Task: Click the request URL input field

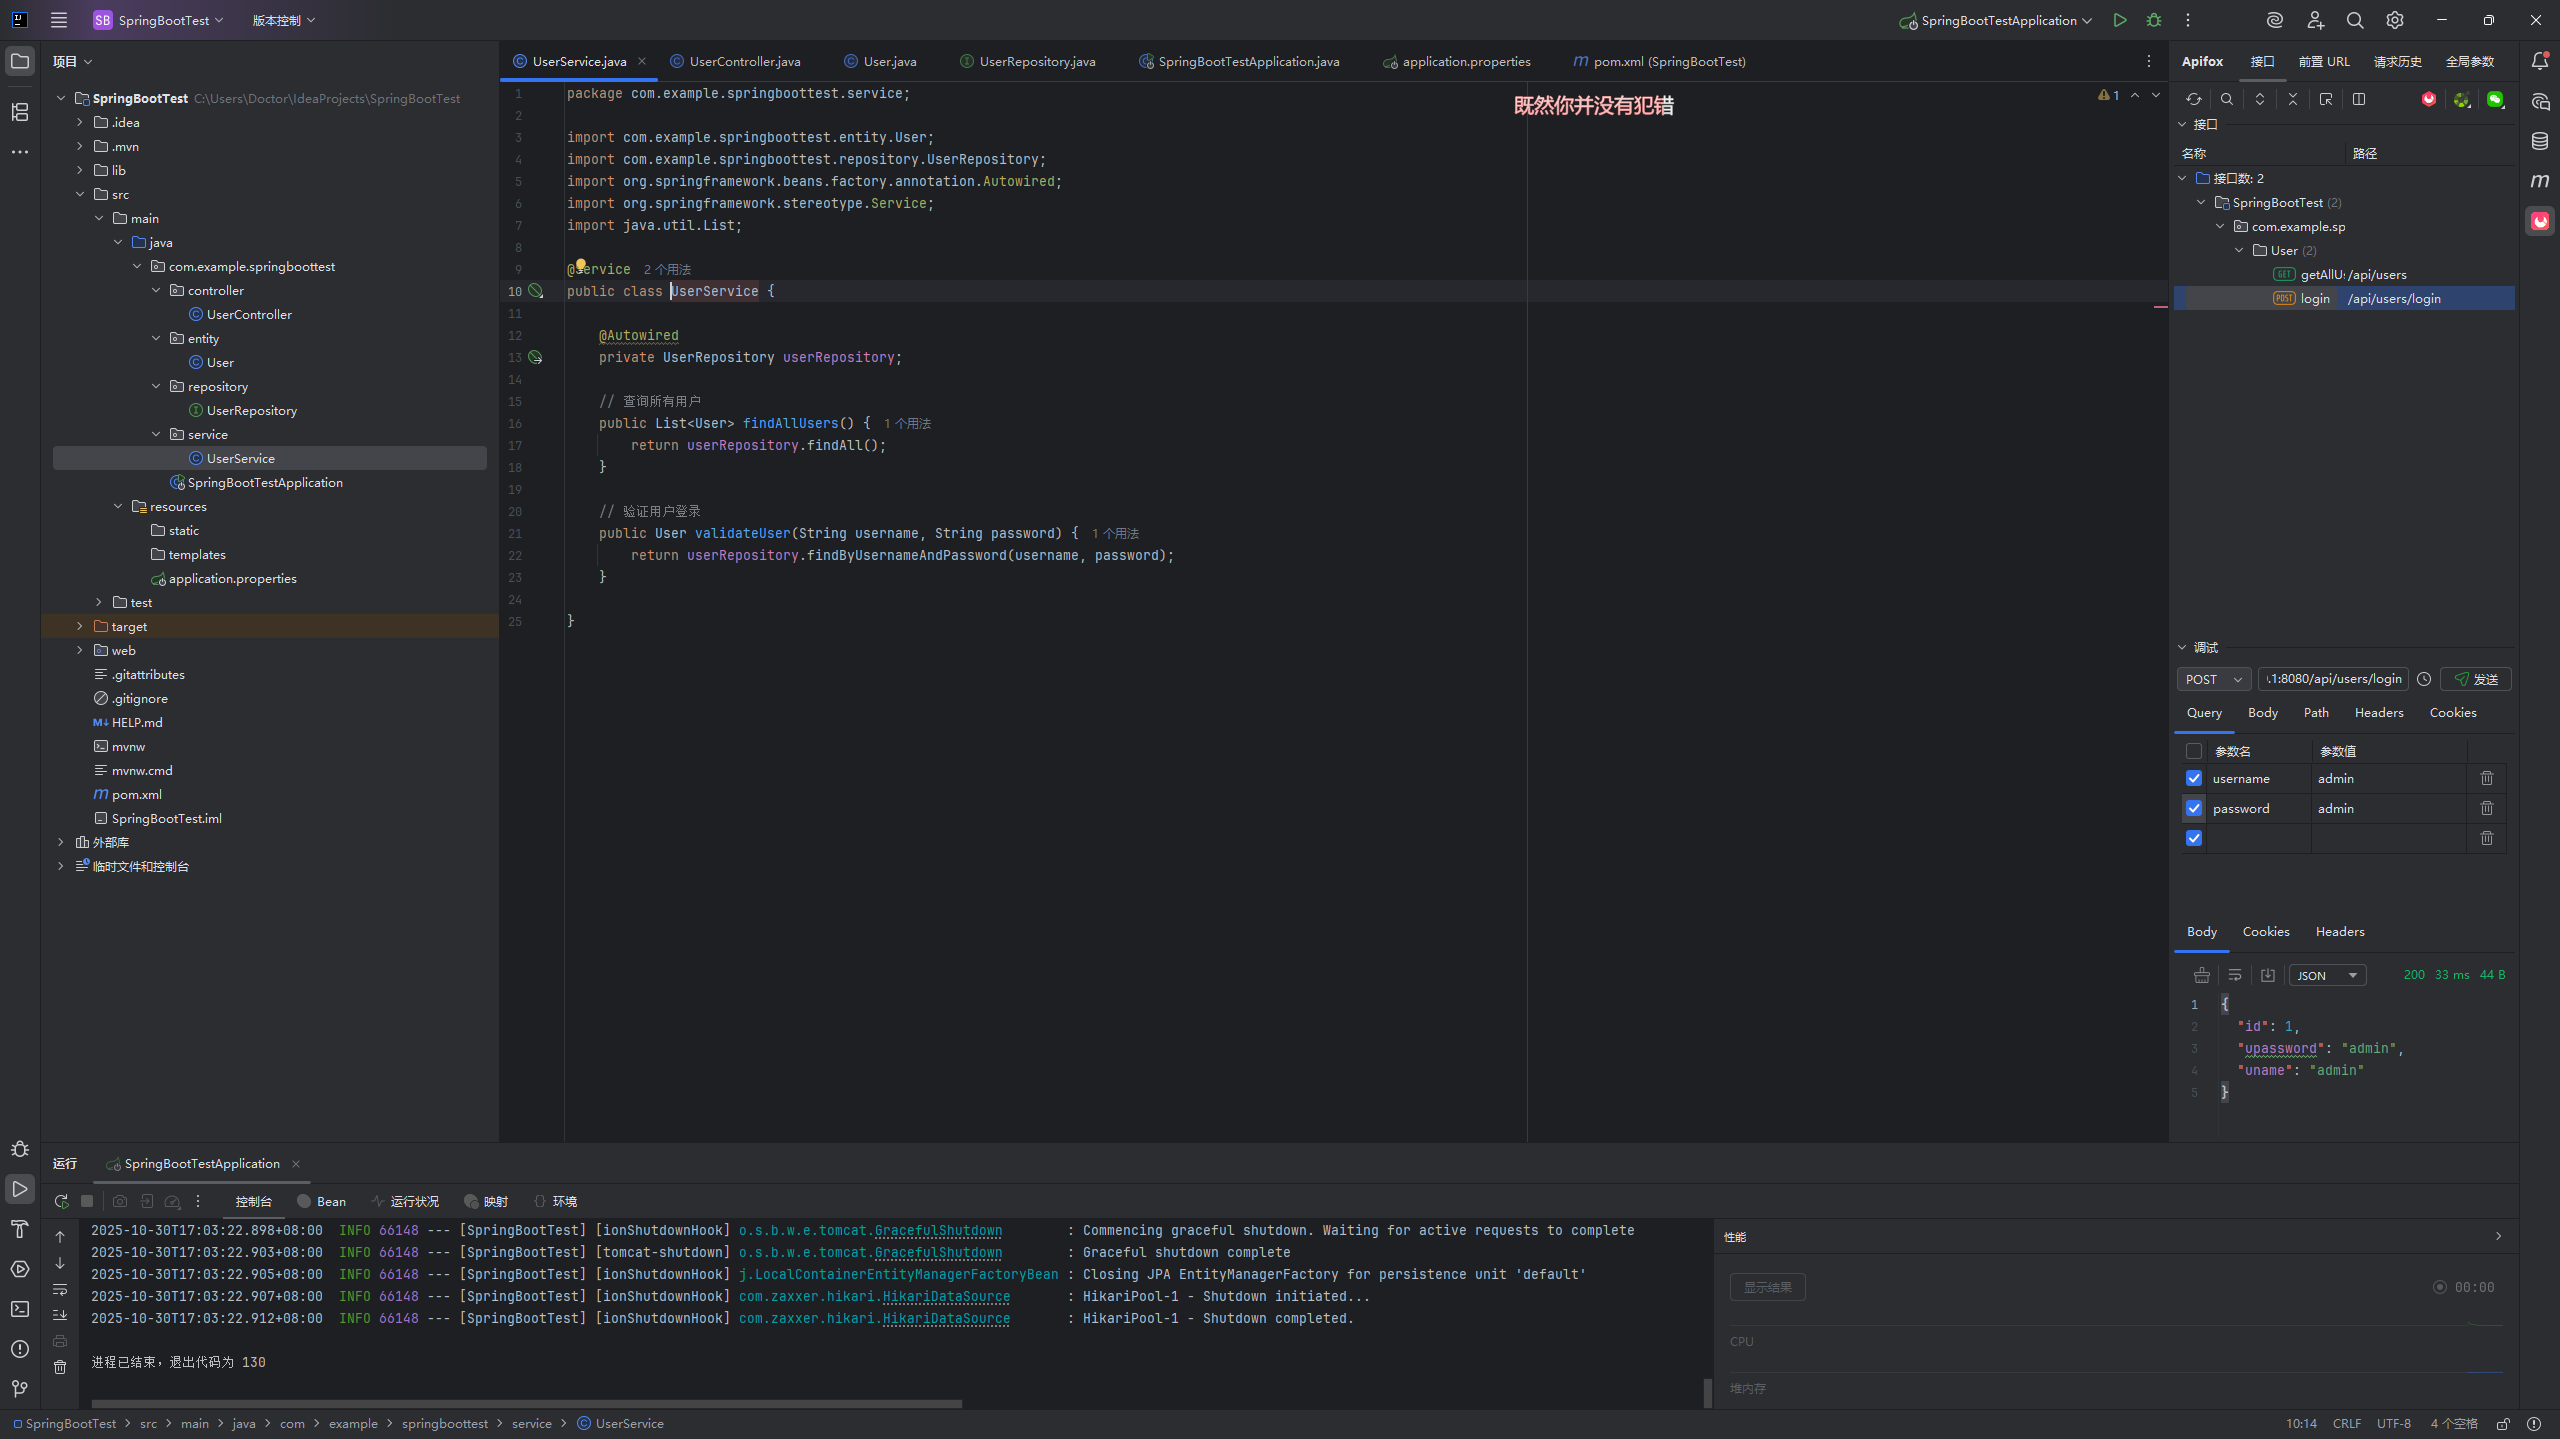Action: tap(2332, 679)
